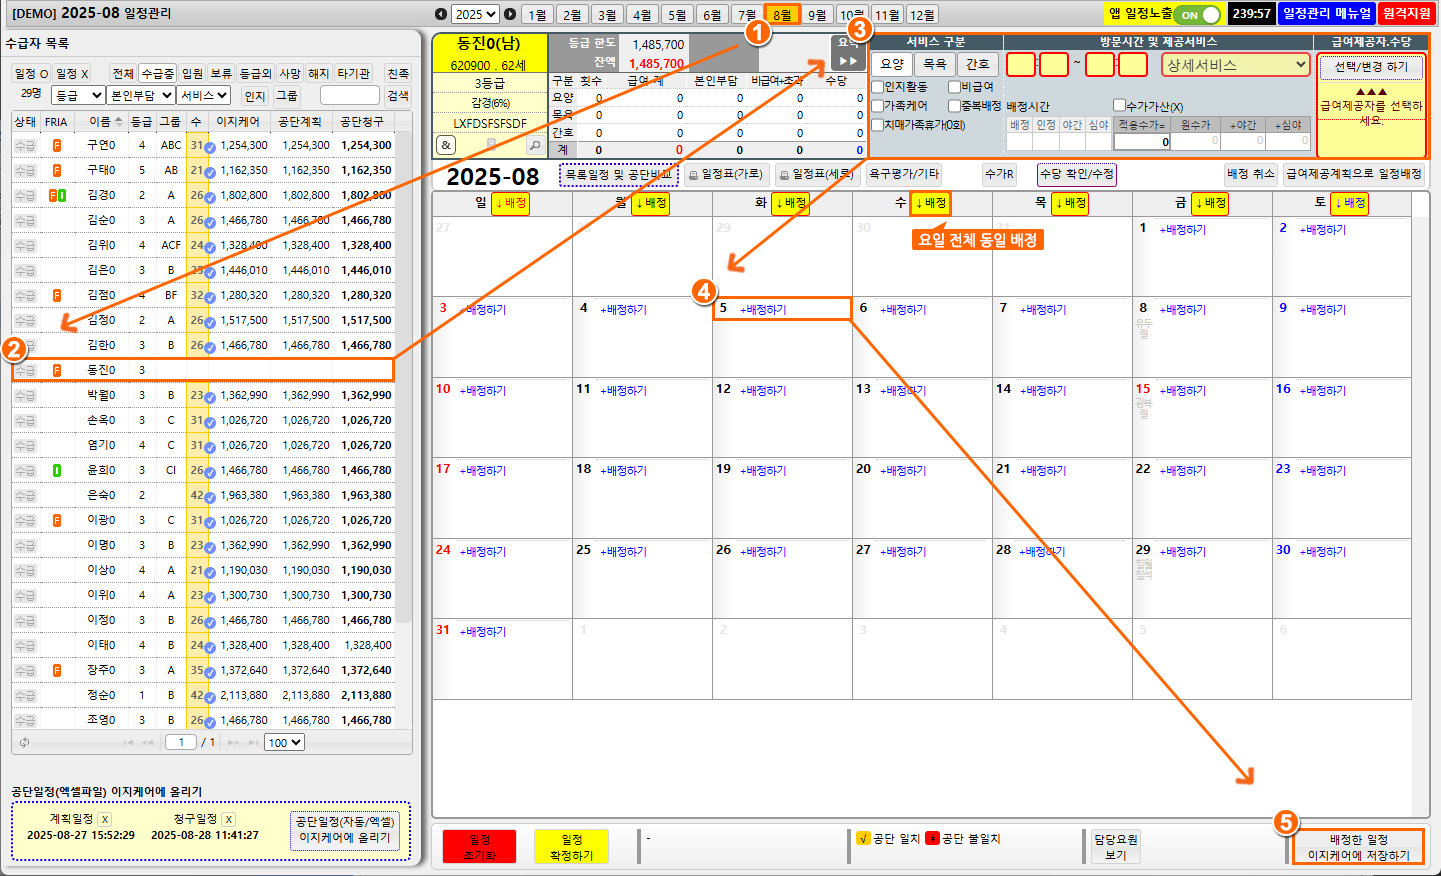Open horizontal schedule print 일정표(가로)
Image resolution: width=1441 pixels, height=876 pixels.
pos(727,175)
